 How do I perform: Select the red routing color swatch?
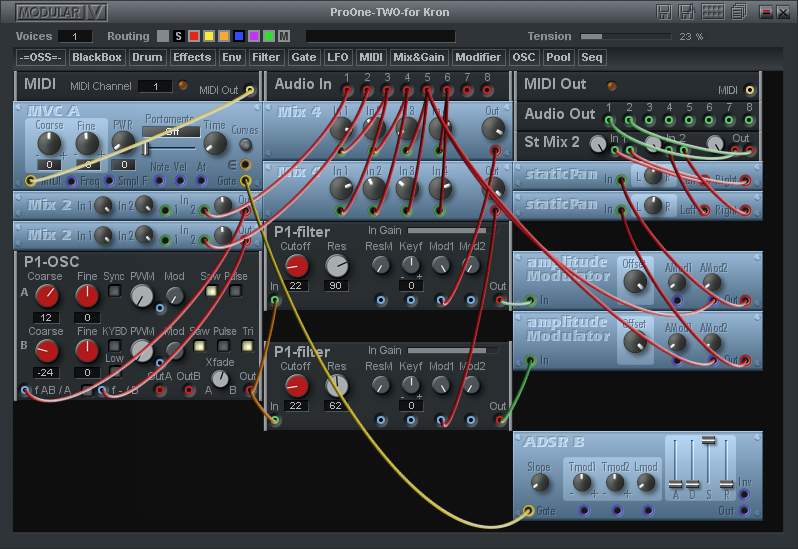coord(194,36)
